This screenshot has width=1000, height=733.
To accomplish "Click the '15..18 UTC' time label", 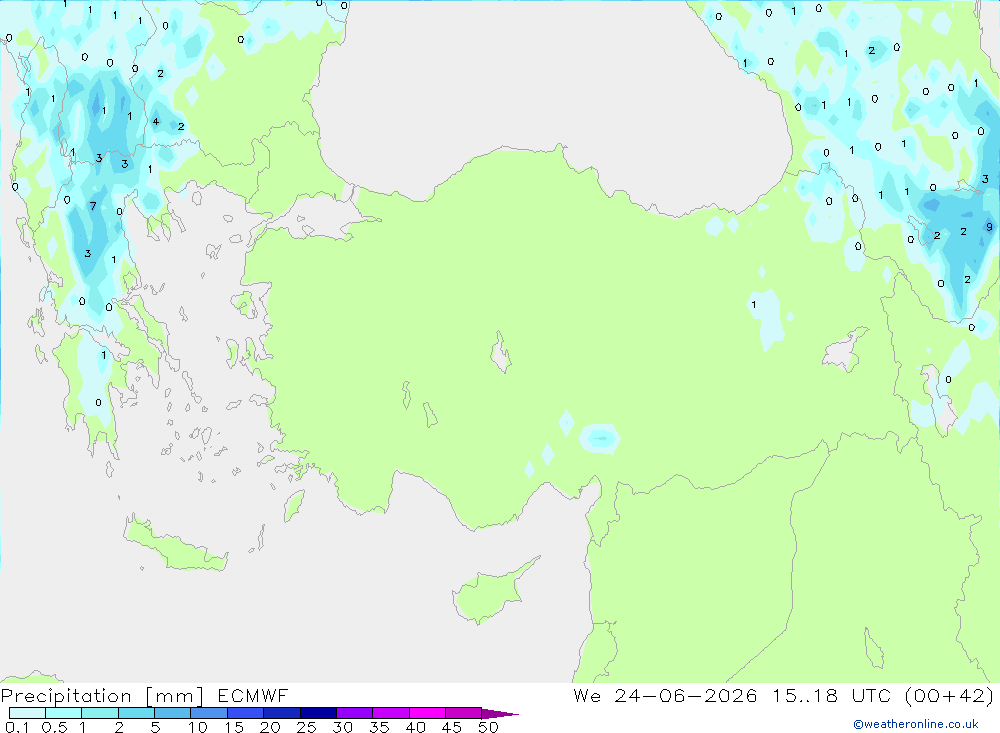I will [x=830, y=695].
